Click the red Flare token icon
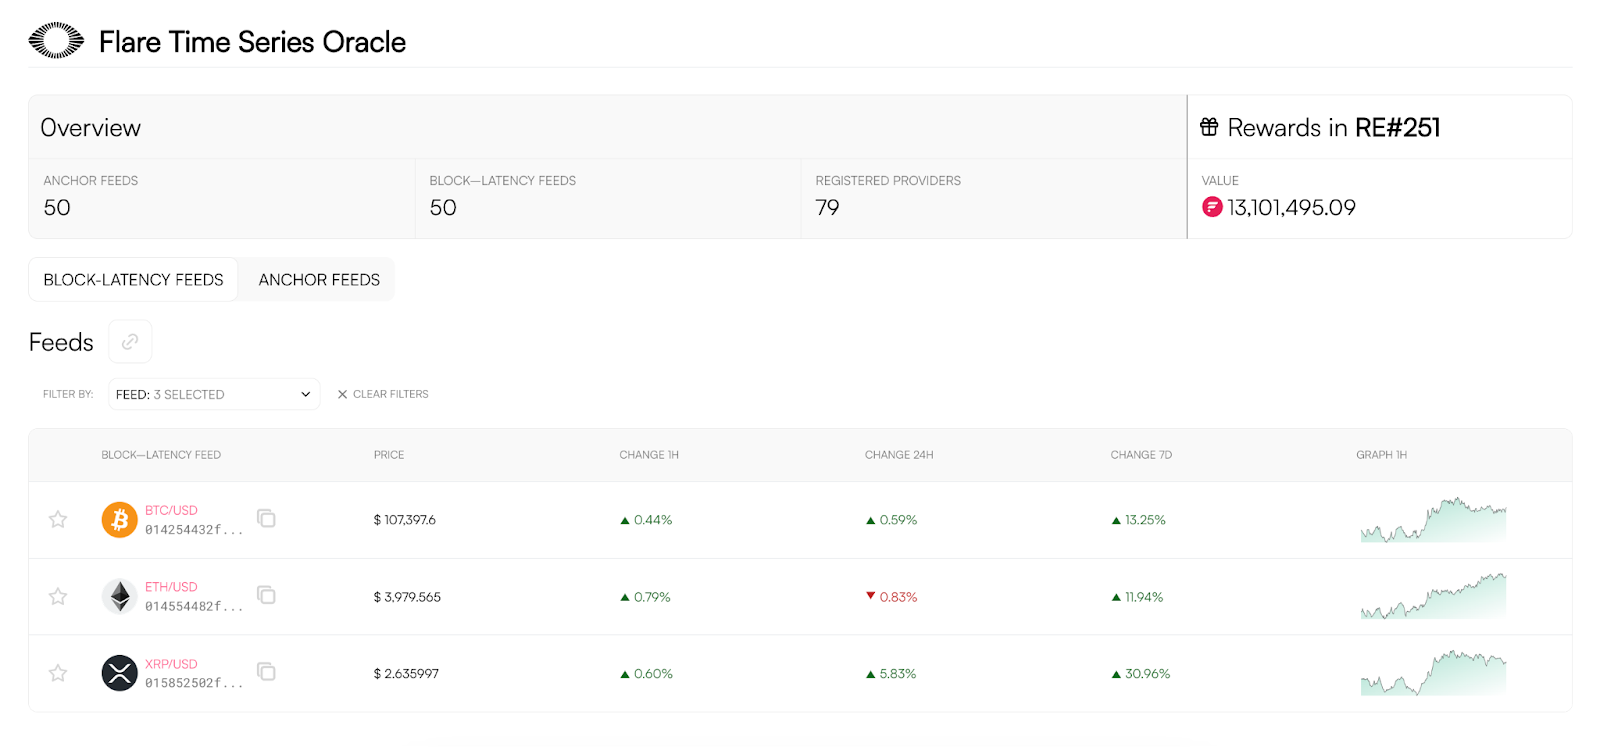 point(1212,207)
